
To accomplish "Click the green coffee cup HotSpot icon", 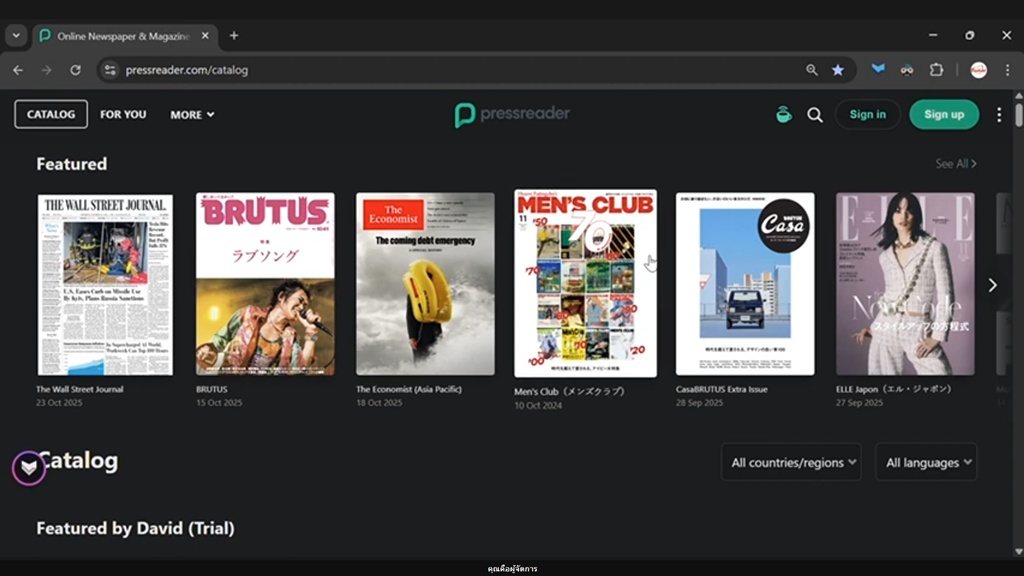I will [783, 115].
